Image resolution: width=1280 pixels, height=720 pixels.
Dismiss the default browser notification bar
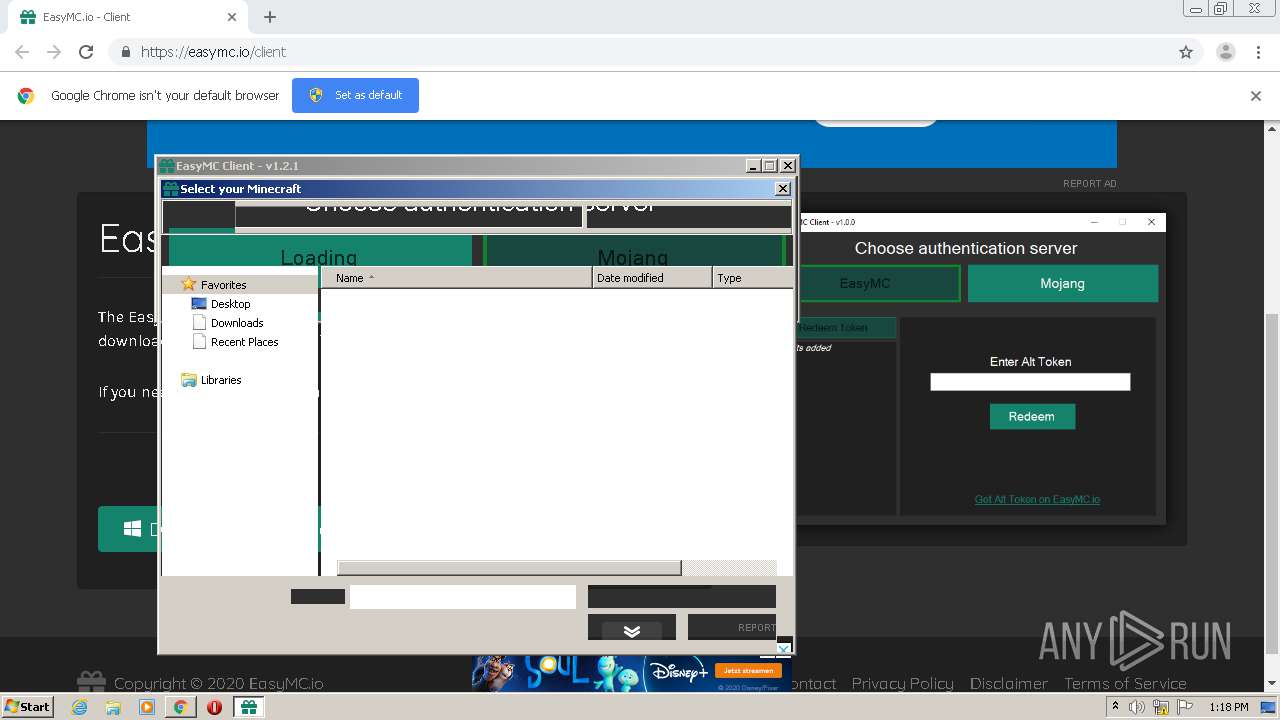[1256, 96]
